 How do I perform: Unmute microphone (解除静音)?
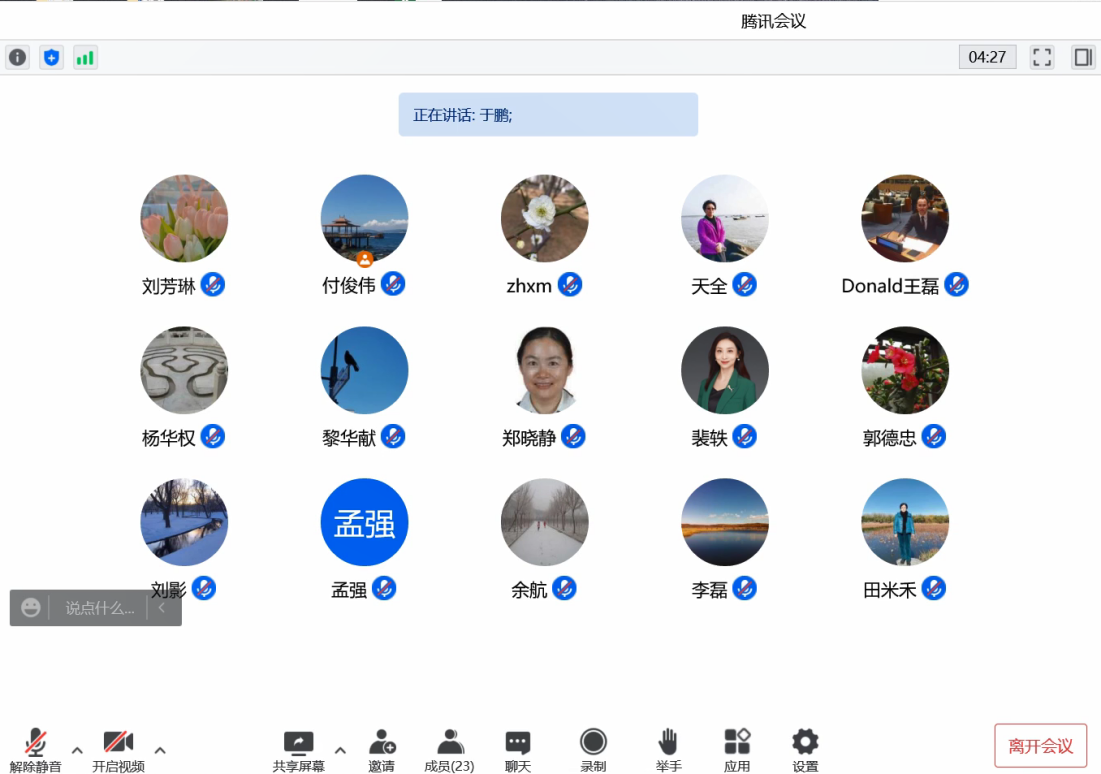click(x=36, y=749)
